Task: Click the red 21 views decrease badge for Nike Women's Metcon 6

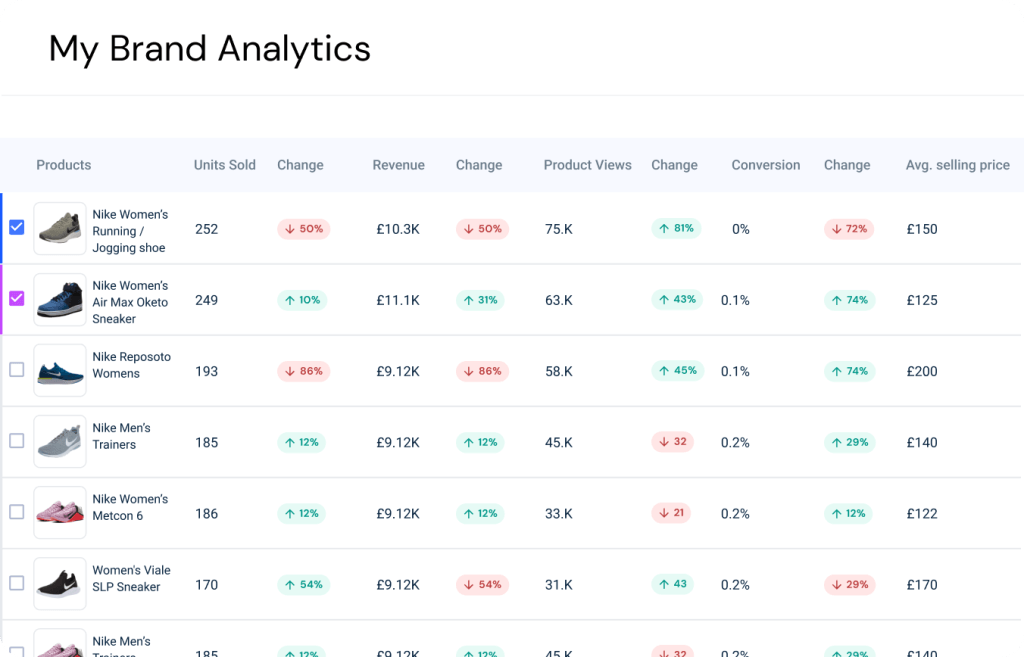Action: coord(671,513)
